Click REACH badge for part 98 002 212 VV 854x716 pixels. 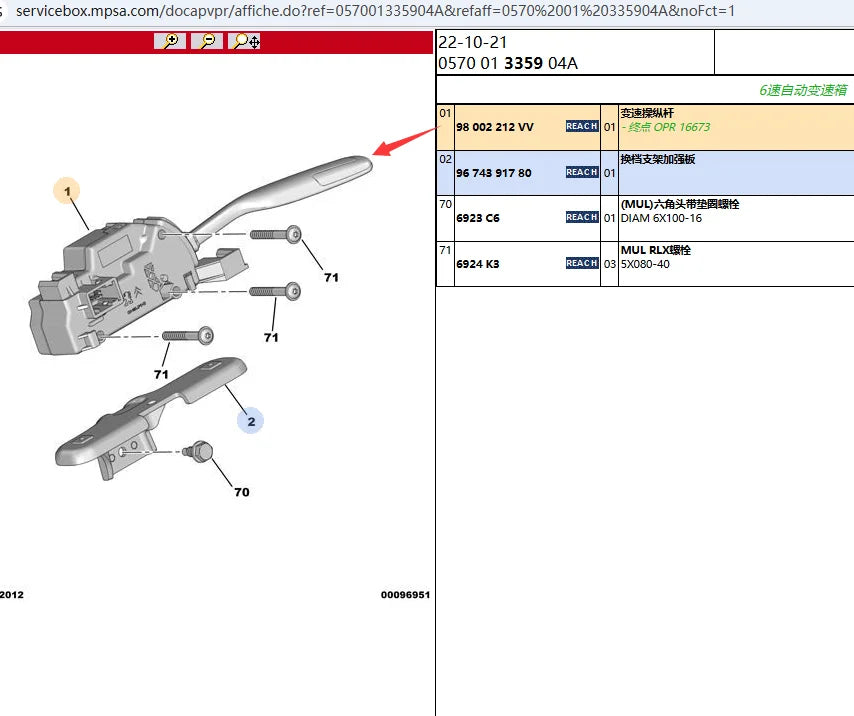coord(582,127)
